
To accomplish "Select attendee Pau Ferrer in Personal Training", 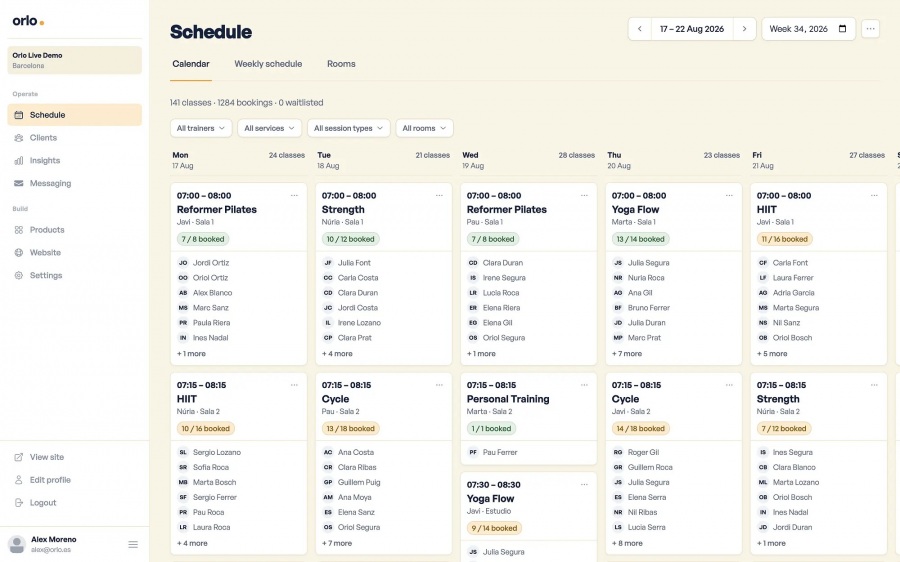I will [x=493, y=452].
